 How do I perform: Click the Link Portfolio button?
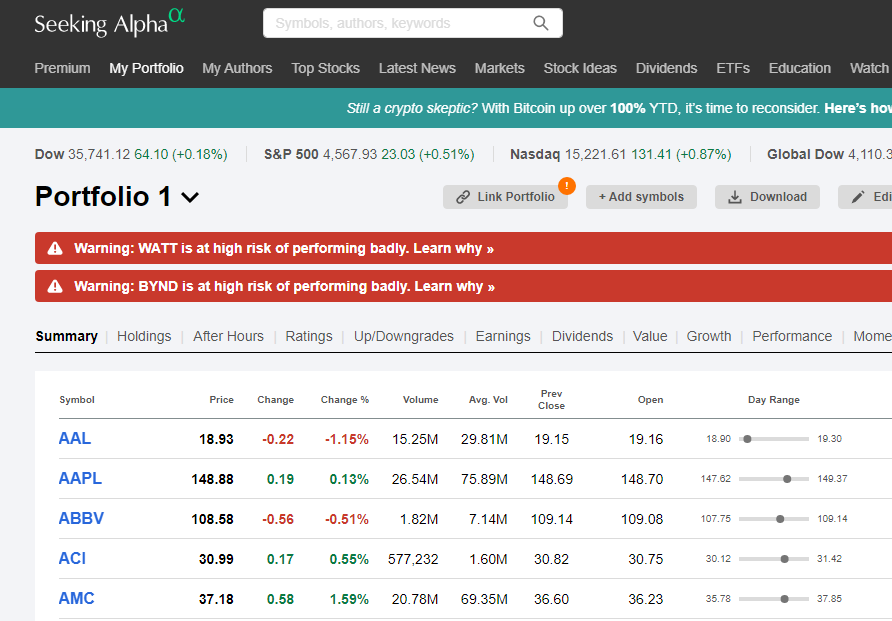505,197
